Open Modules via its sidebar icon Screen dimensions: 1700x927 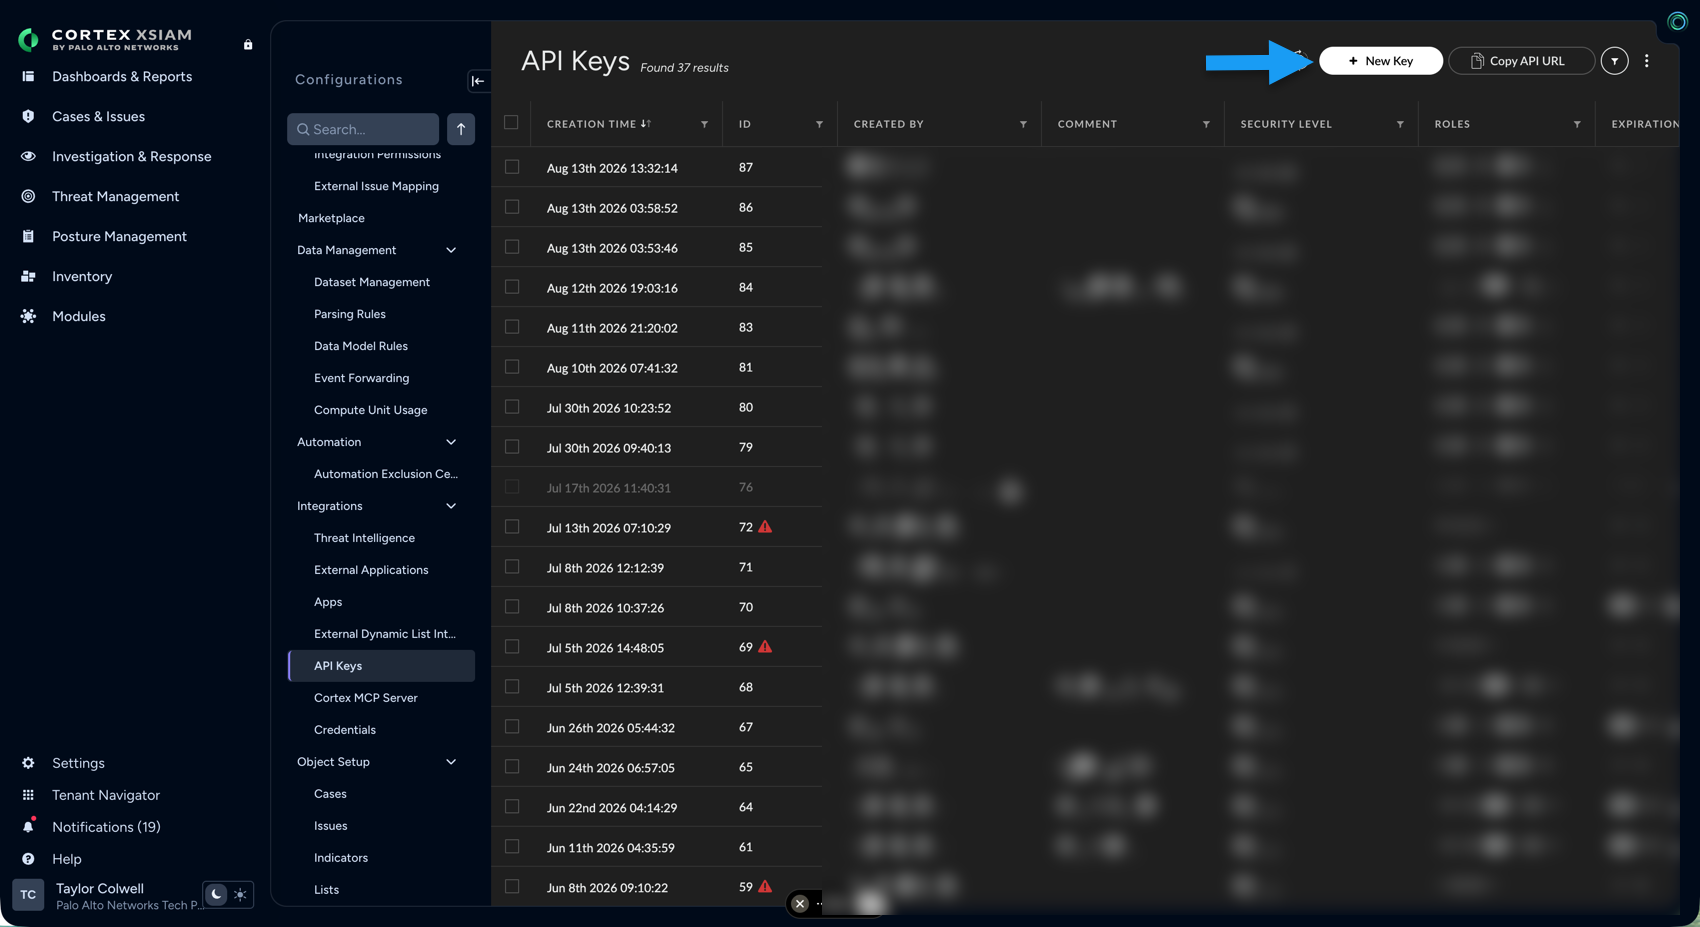[28, 316]
